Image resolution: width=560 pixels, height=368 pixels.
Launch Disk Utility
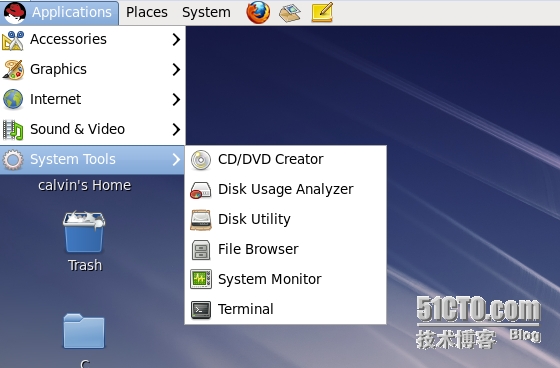point(285,220)
